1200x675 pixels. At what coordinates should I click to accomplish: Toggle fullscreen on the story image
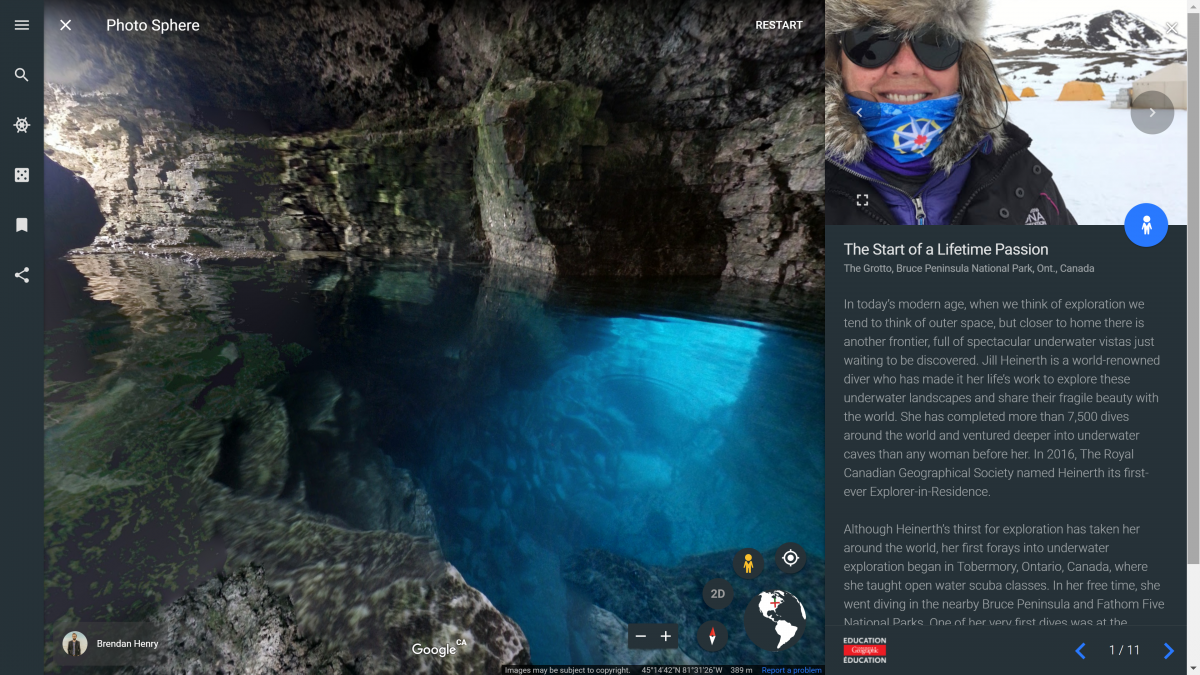862,199
